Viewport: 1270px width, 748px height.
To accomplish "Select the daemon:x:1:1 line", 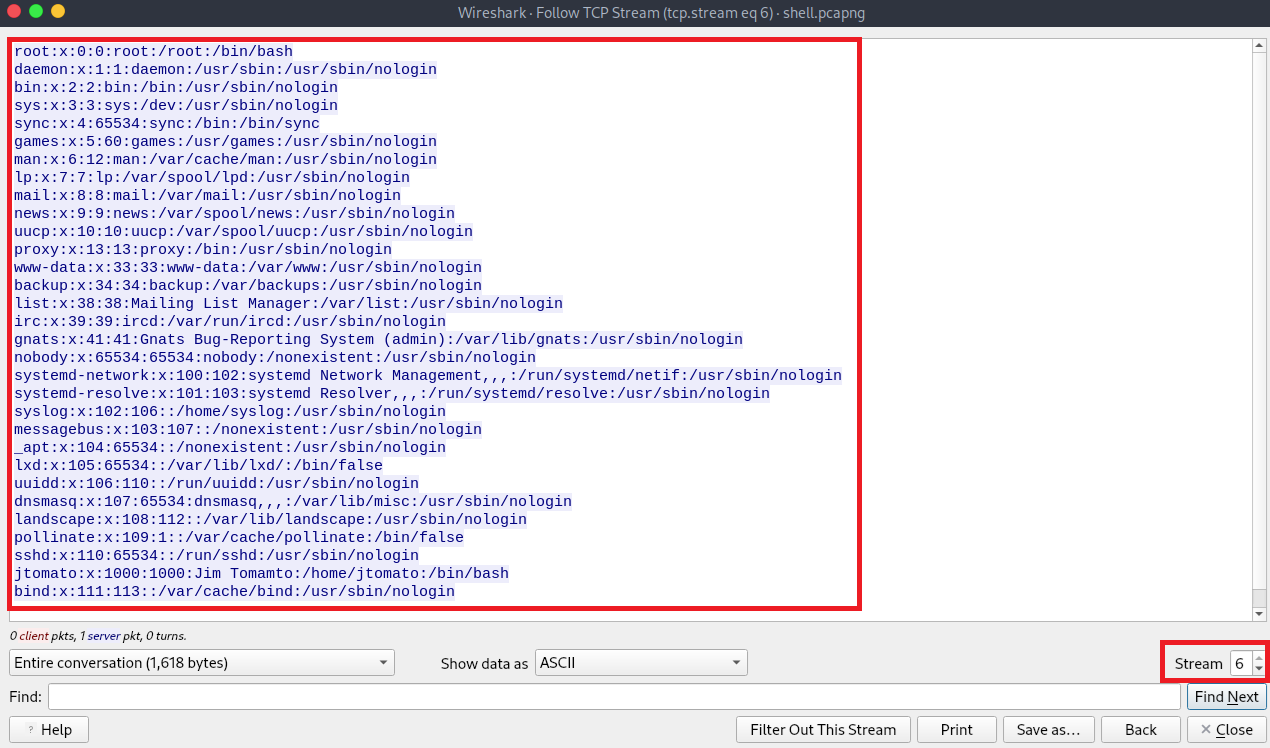I will (x=225, y=69).
